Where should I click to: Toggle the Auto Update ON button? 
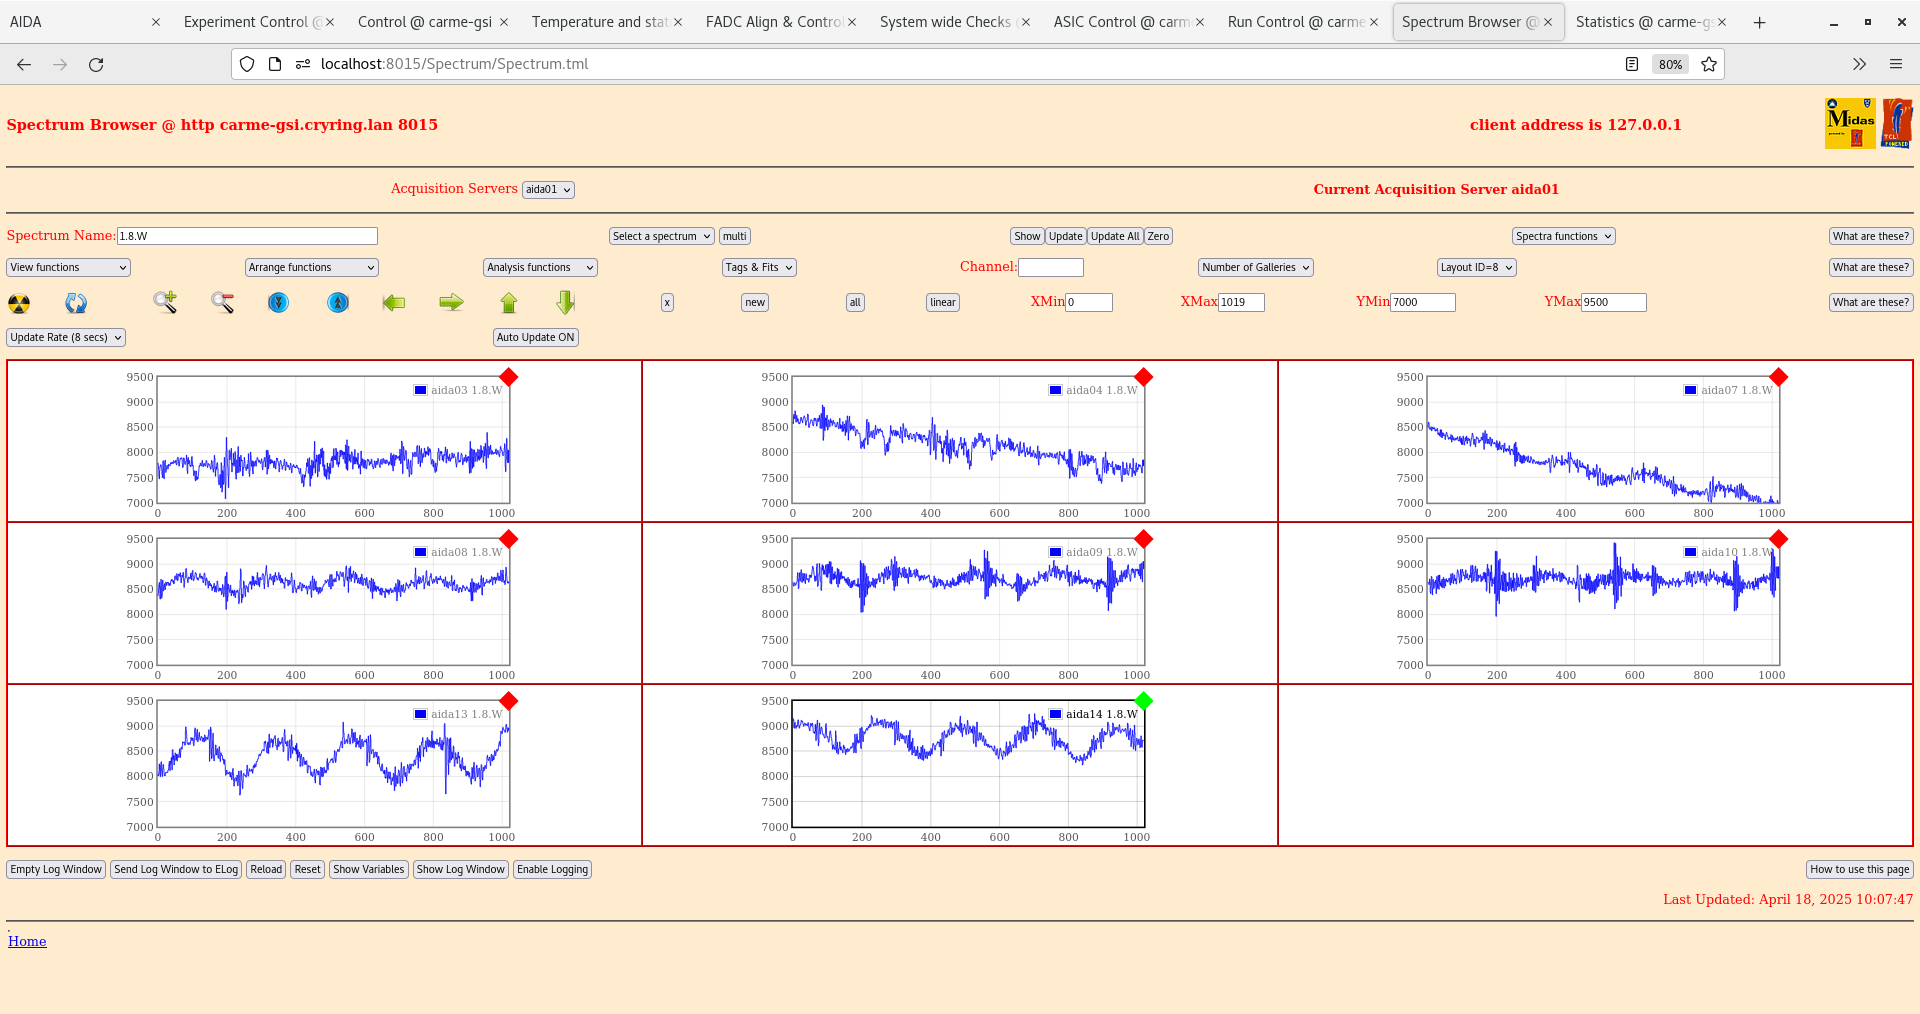[536, 337]
